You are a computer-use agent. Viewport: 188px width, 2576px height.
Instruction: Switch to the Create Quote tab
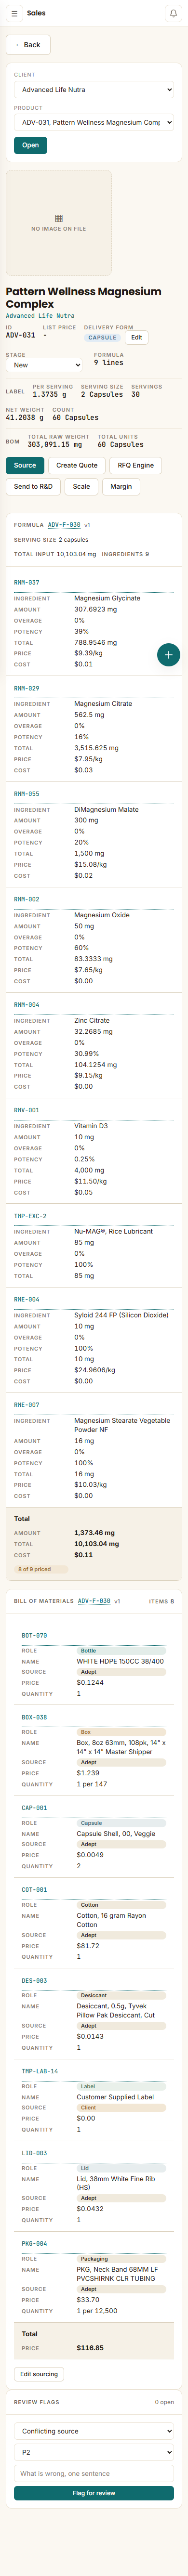(x=77, y=465)
